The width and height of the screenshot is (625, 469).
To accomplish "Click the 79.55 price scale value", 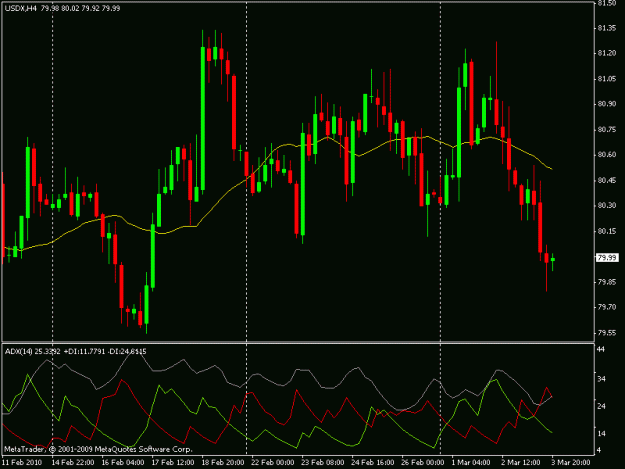I will [x=607, y=333].
